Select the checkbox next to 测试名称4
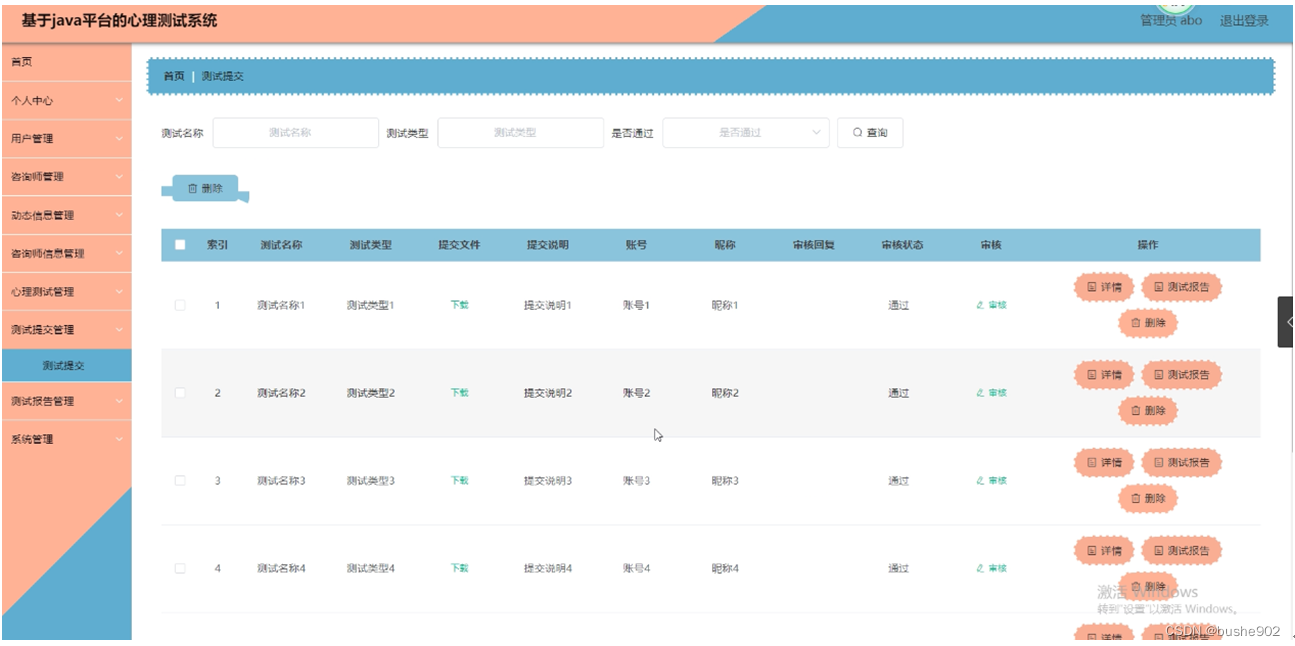Viewport: 1295px width, 646px height. click(180, 567)
